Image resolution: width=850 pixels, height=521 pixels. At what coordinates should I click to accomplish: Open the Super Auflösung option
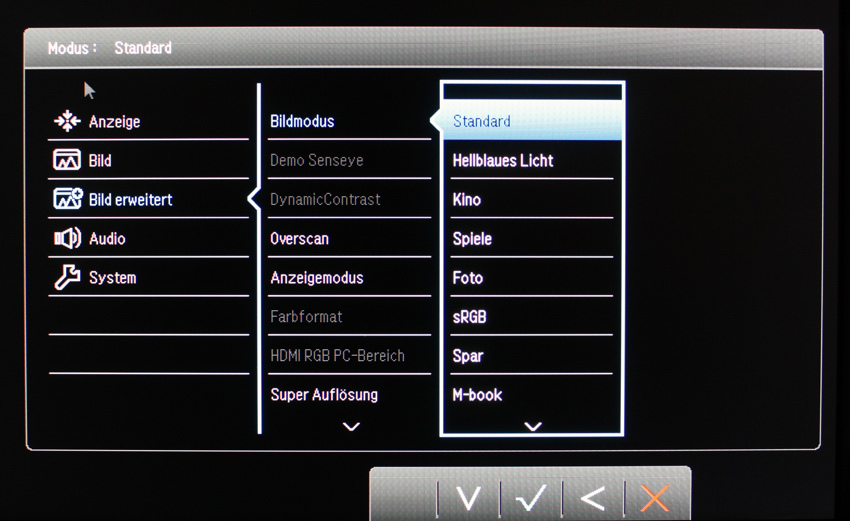tap(349, 395)
